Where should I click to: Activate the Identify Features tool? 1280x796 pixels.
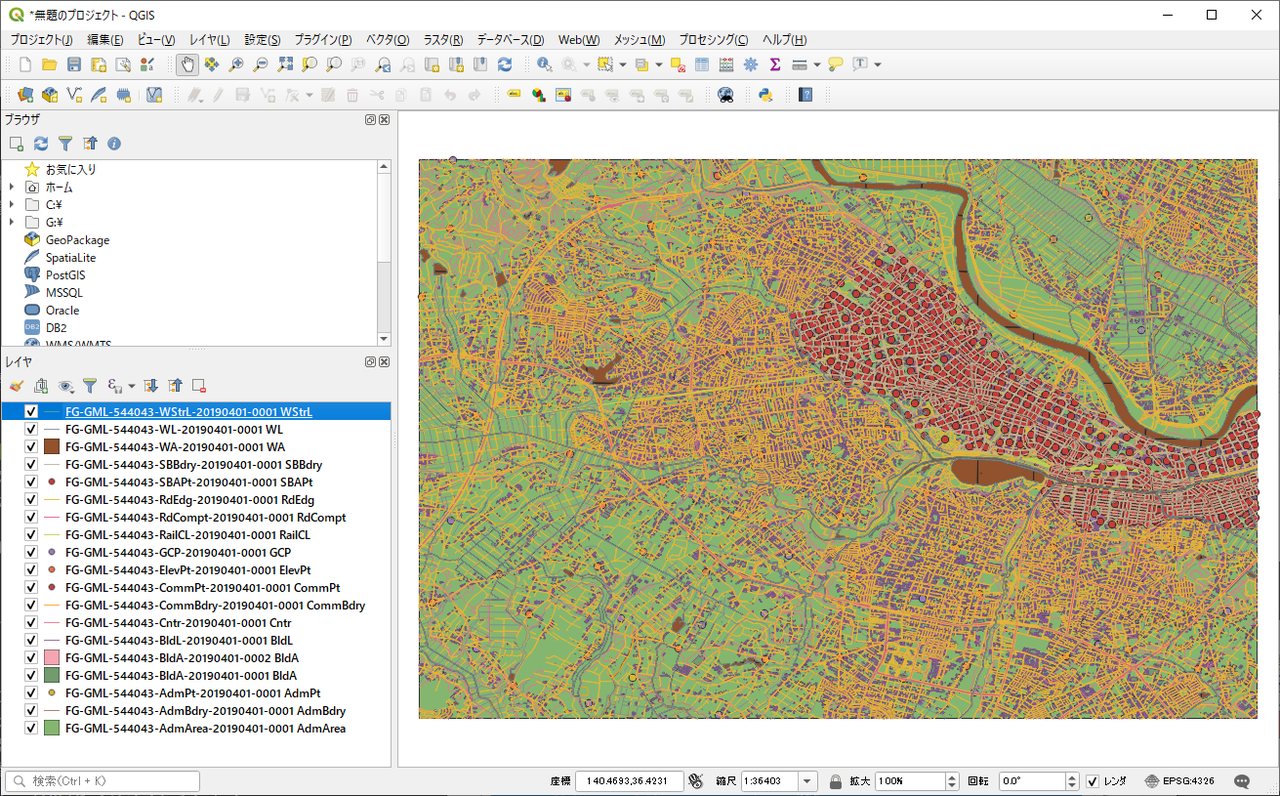tap(544, 65)
